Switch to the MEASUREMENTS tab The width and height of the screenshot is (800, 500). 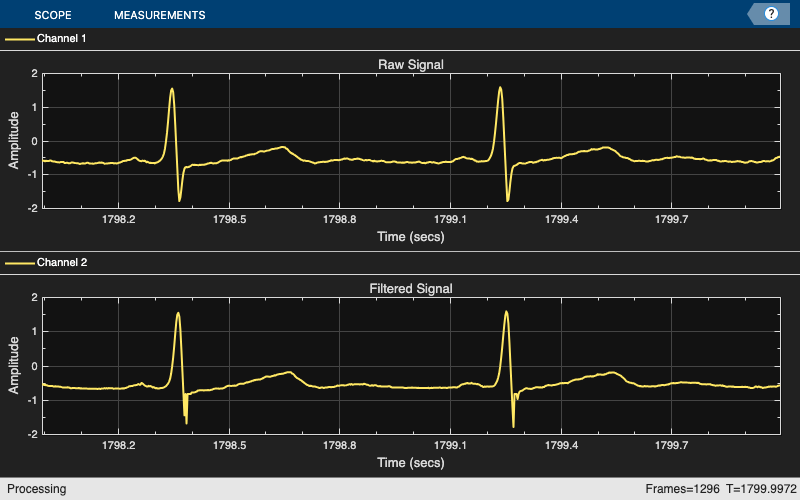(160, 15)
